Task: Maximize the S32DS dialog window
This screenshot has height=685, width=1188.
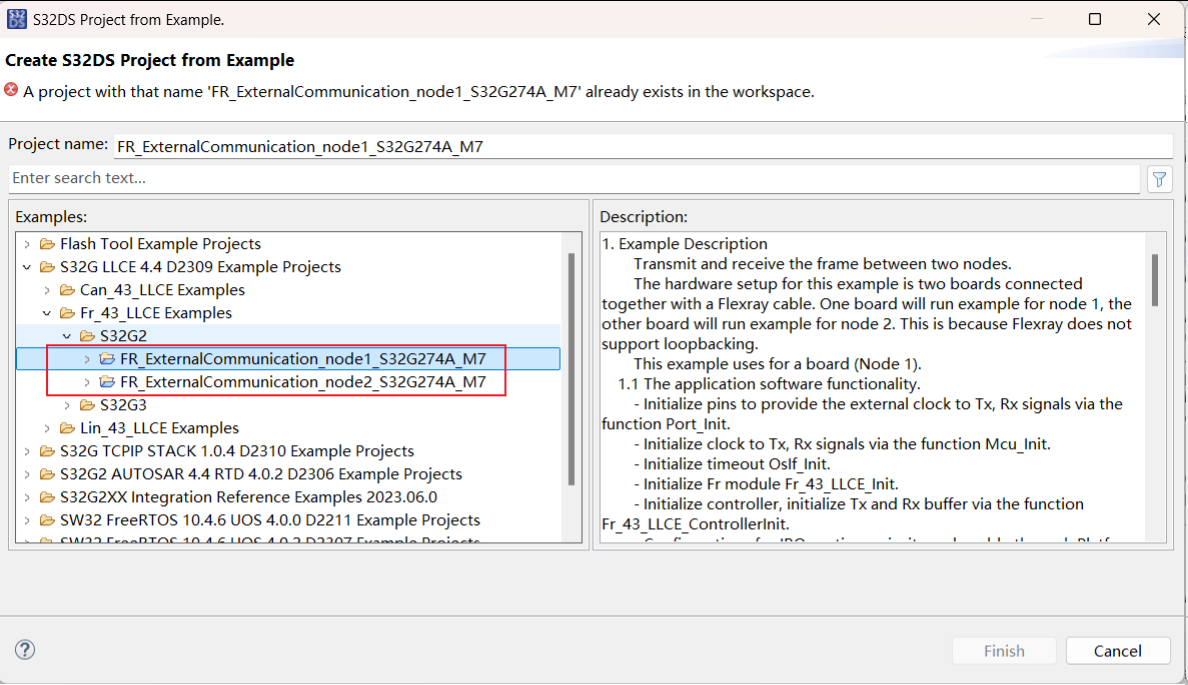Action: click(x=1095, y=19)
